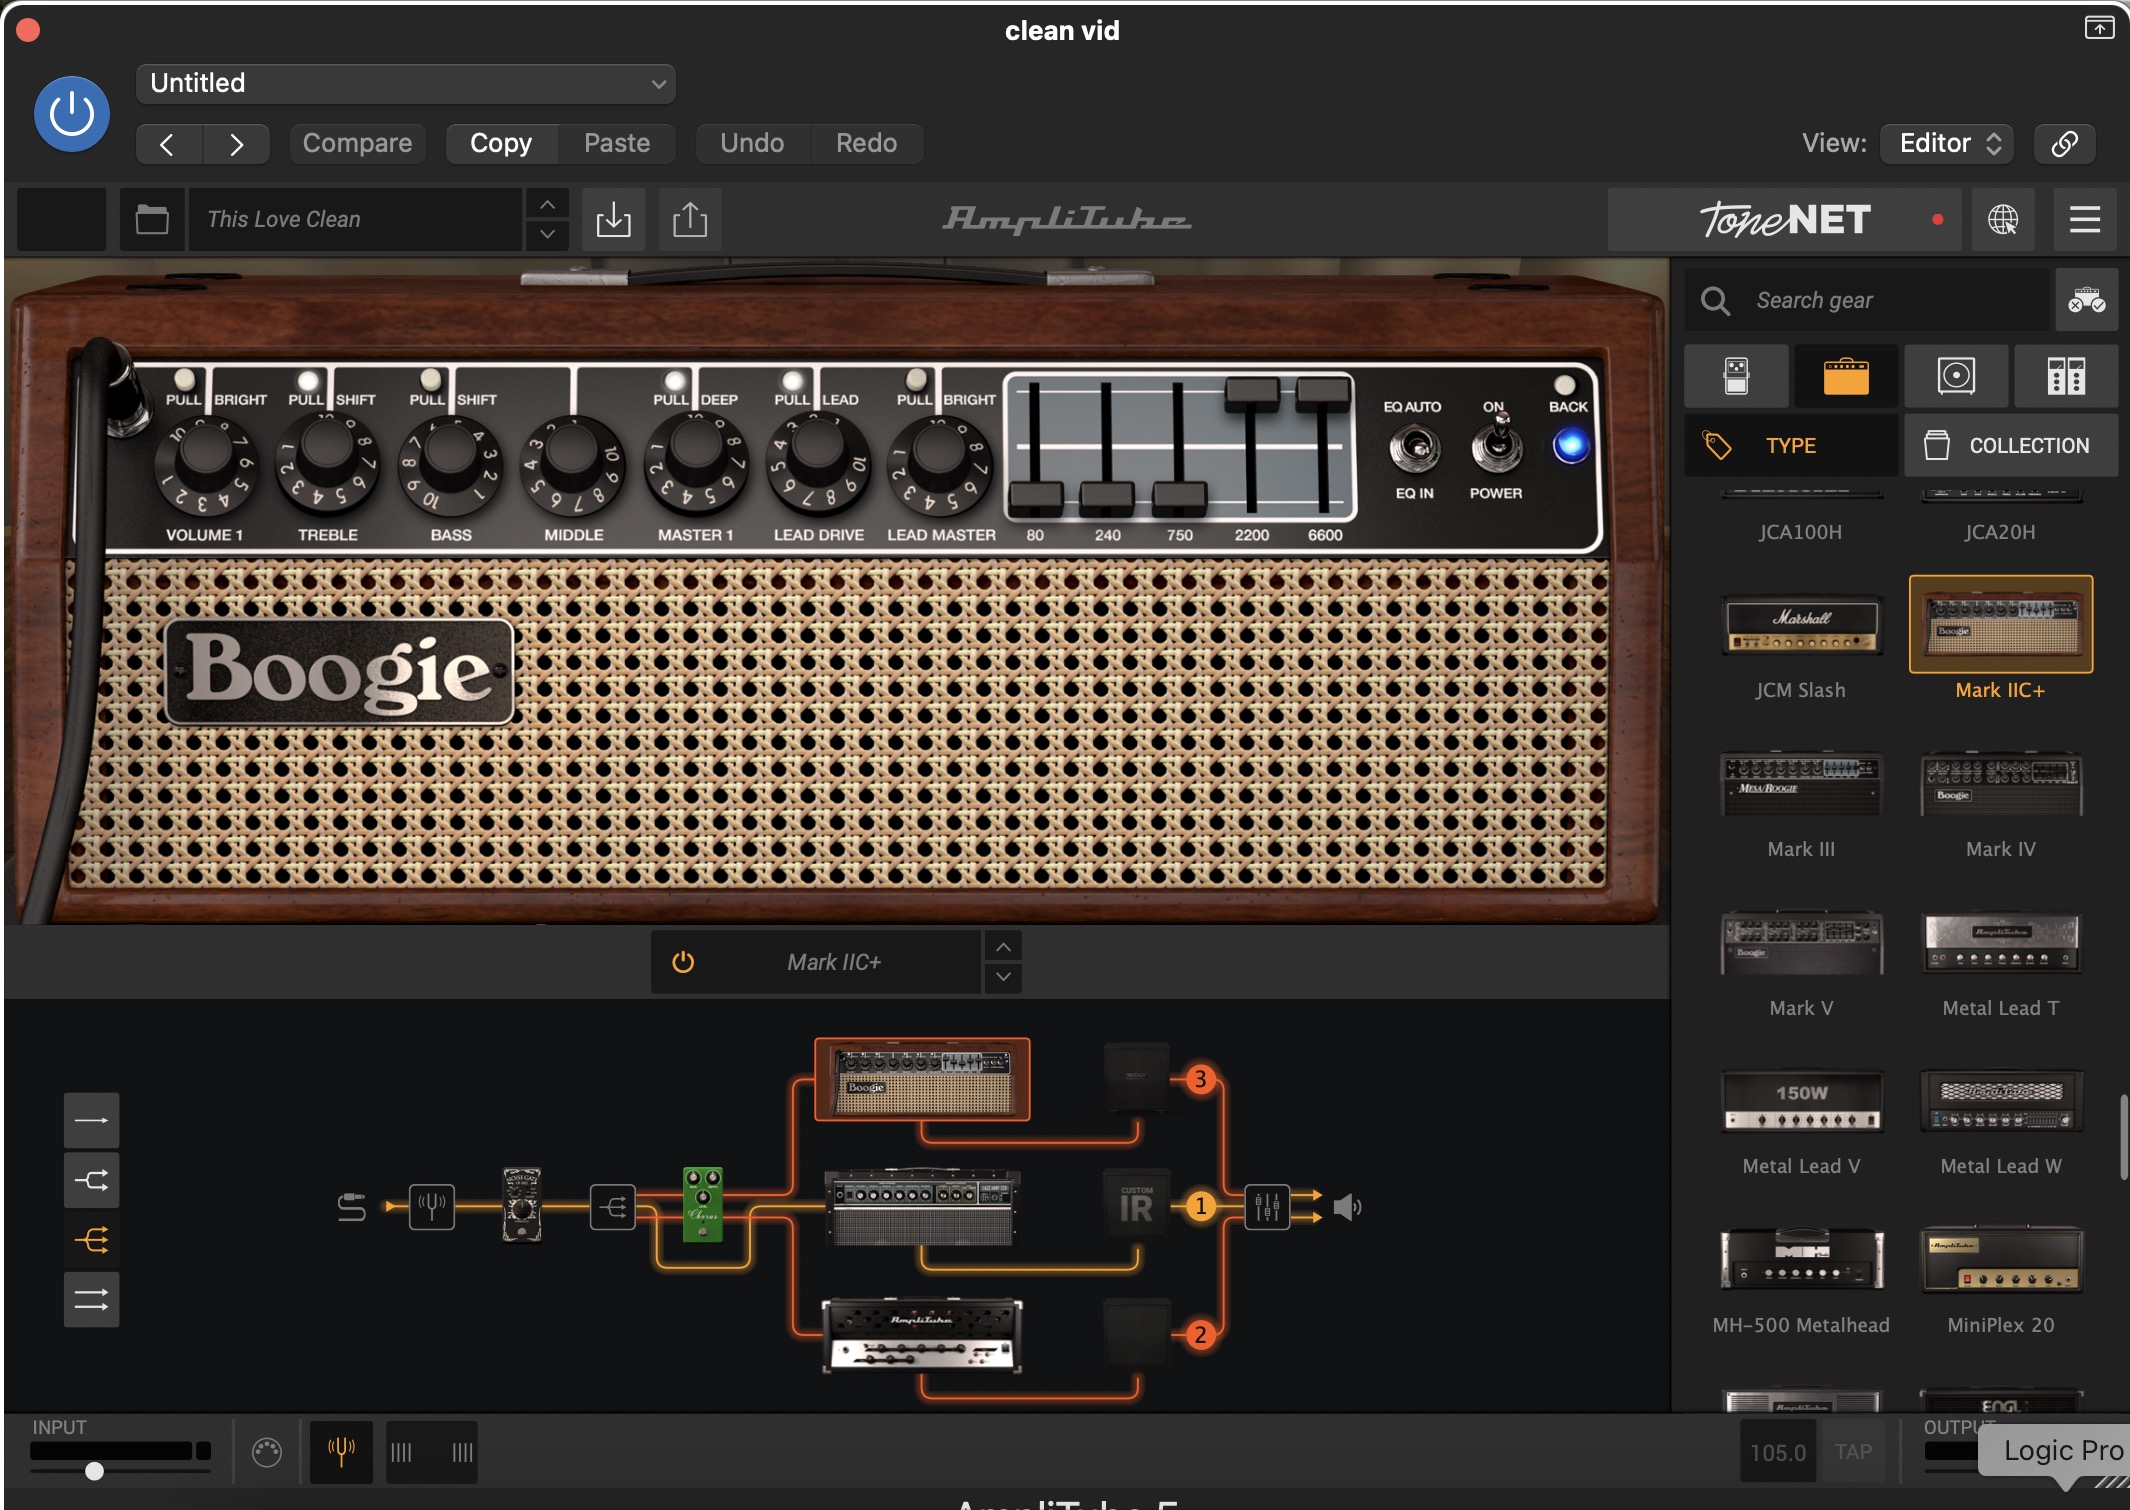2130x1510 pixels.
Task: Select the JCM Slash amp thumbnail
Action: click(1801, 625)
